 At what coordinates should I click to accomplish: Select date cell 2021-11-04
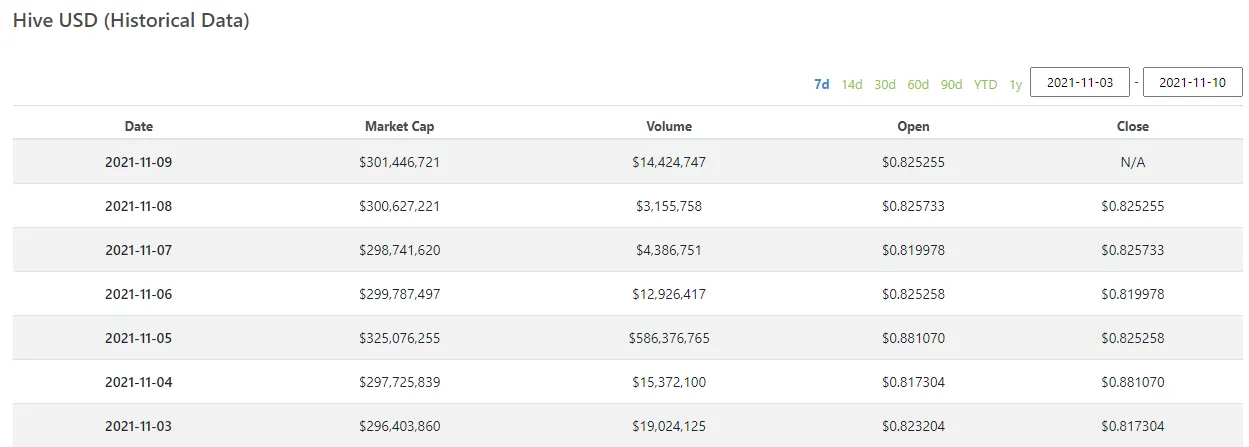point(139,382)
